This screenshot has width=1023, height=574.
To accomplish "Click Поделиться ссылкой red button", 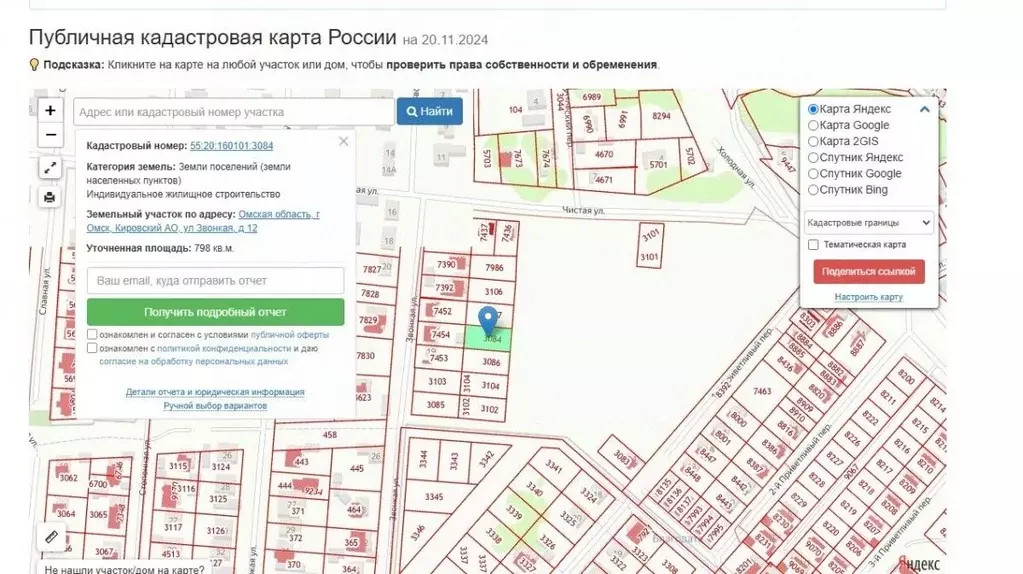I will (x=868, y=271).
